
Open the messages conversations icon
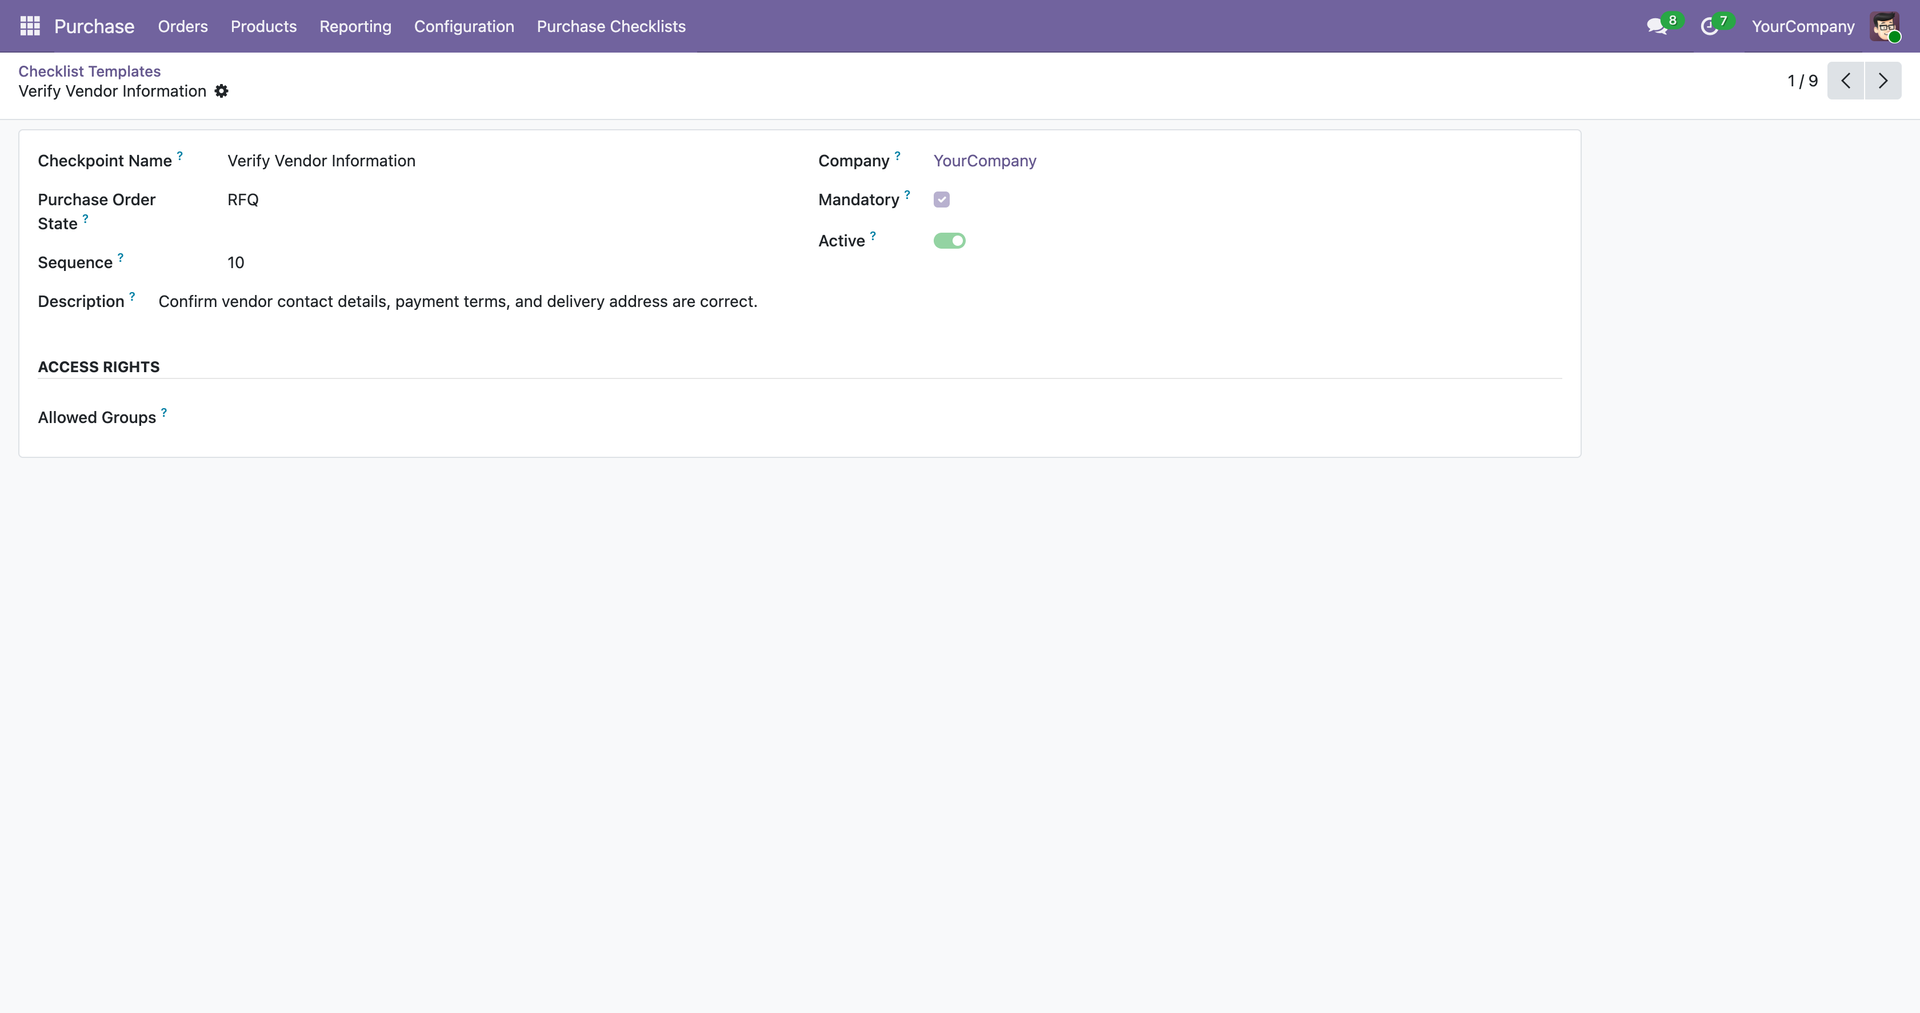[x=1657, y=26]
